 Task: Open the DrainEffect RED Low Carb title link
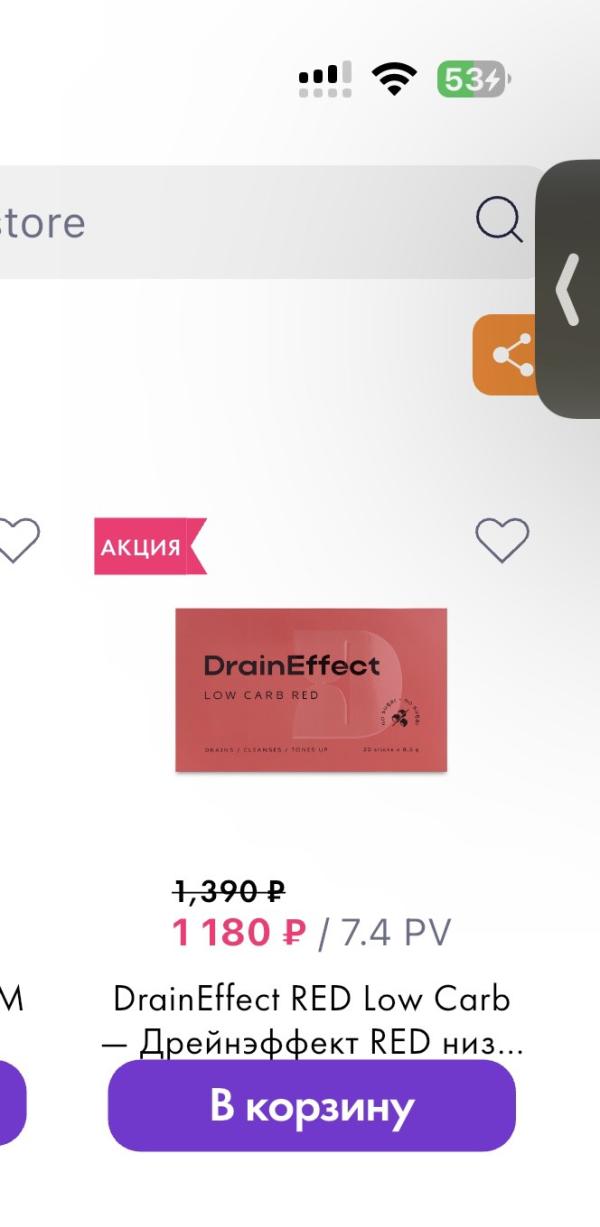click(x=311, y=998)
